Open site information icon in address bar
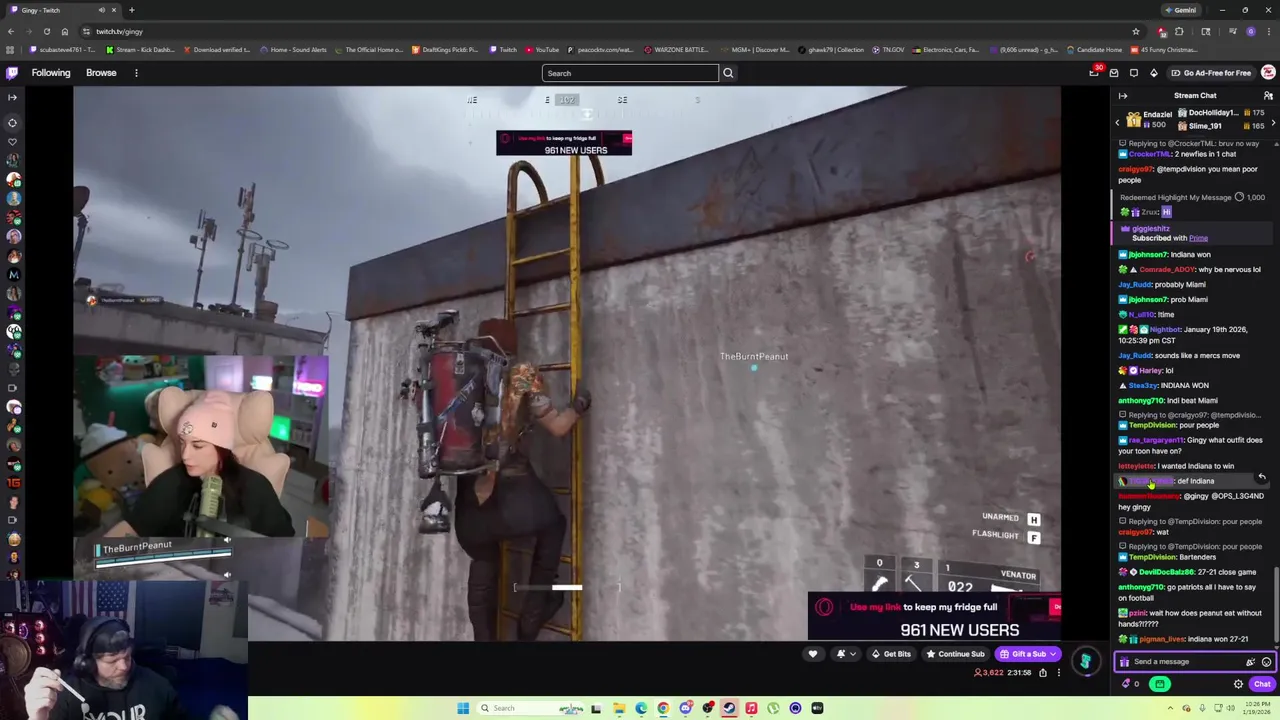1280x720 pixels. click(x=86, y=32)
